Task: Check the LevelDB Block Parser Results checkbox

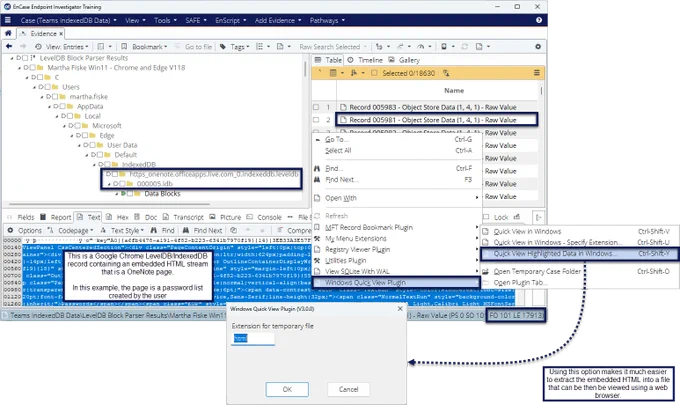Action: click(x=25, y=58)
